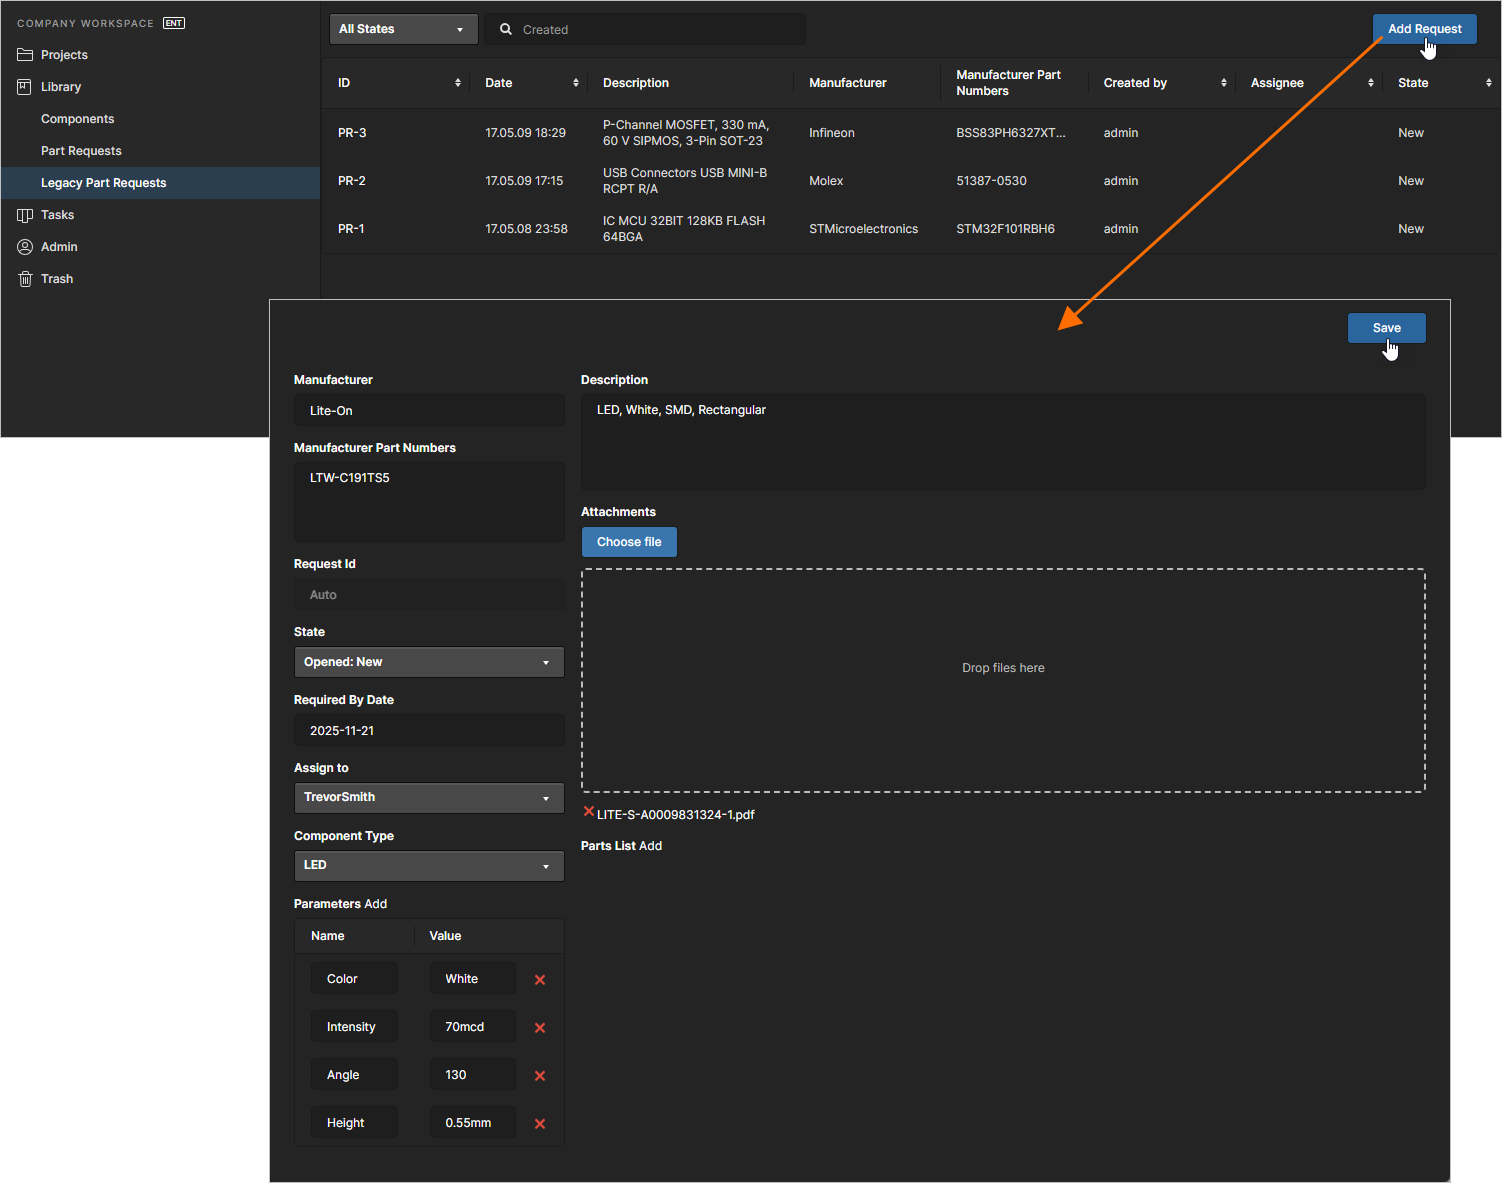Open the Projects section via its folder icon

[x=25, y=54]
